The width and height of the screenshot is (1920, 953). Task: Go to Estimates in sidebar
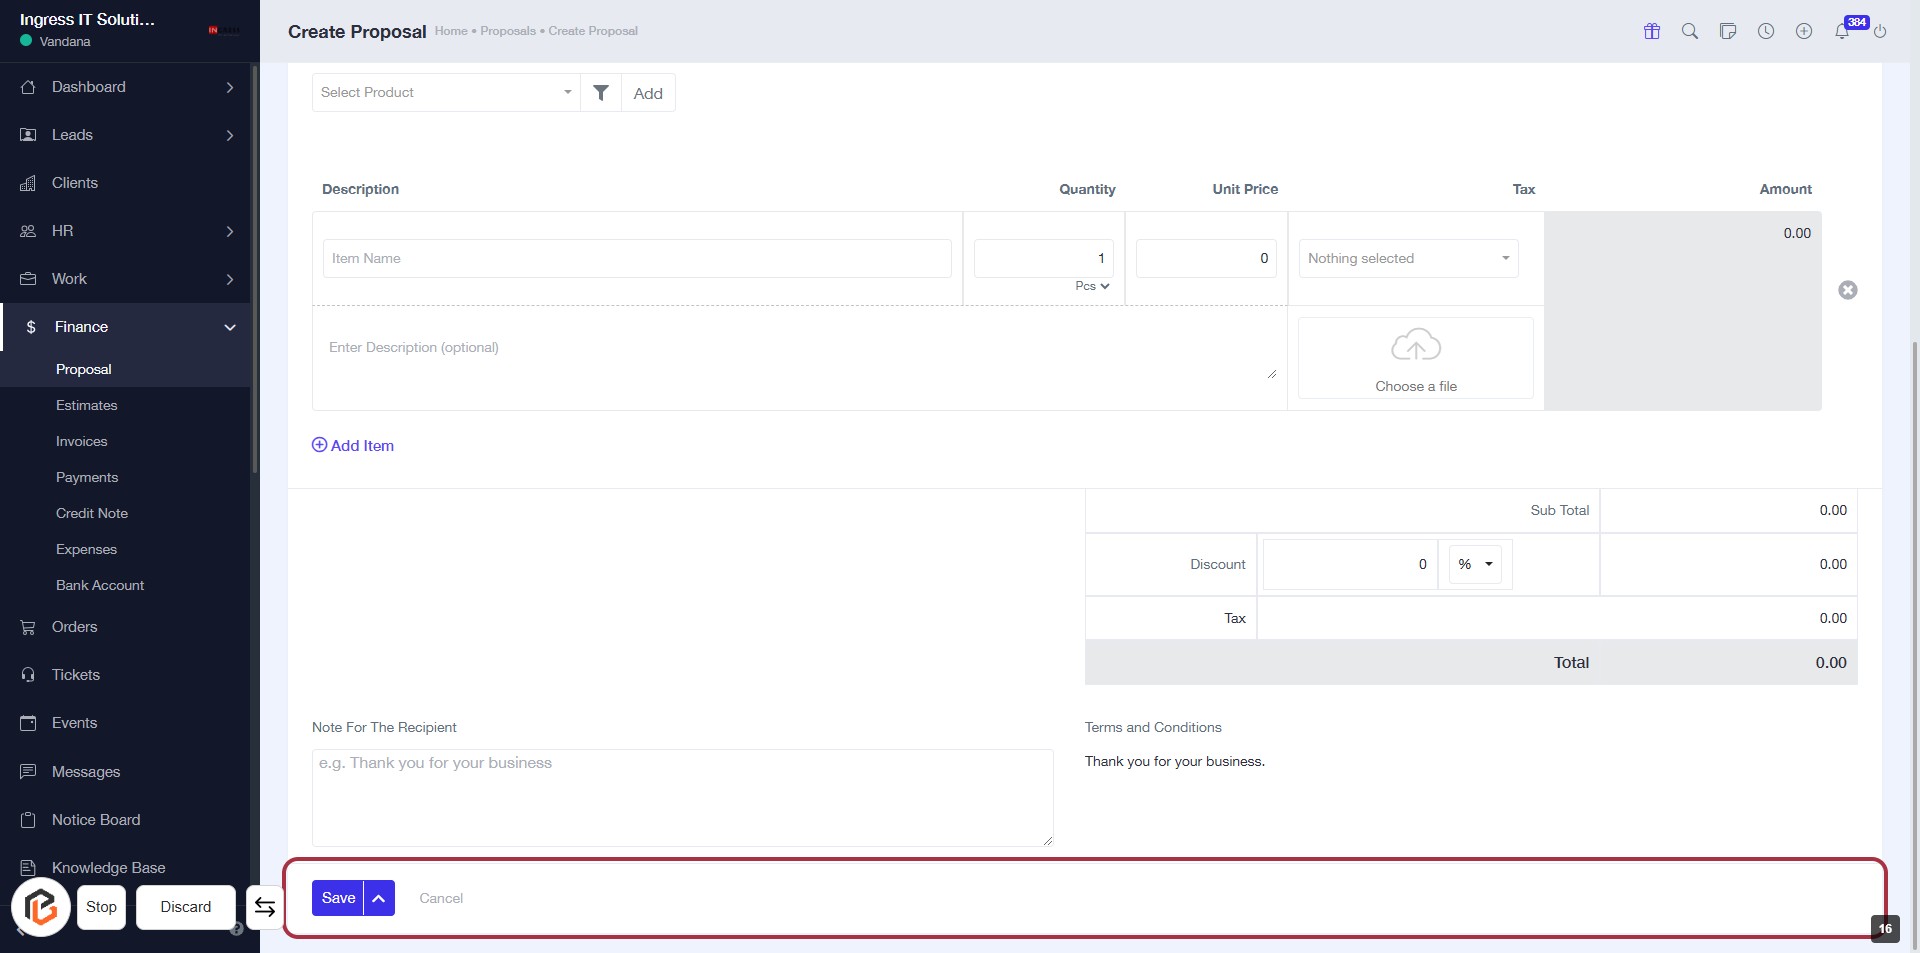point(86,405)
